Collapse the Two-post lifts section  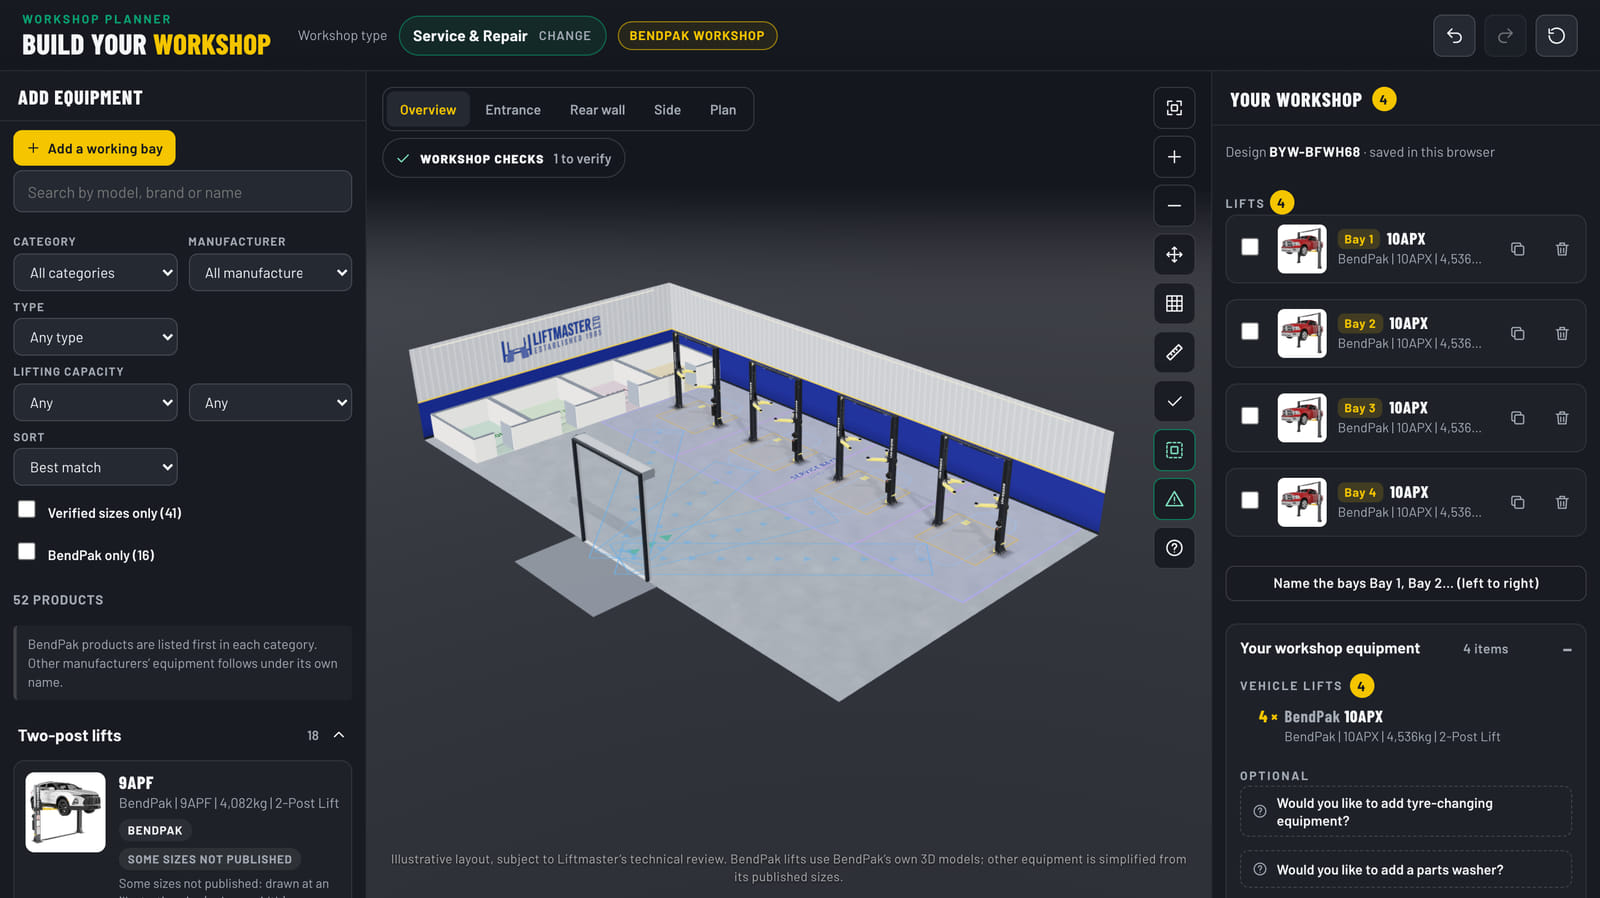point(339,735)
